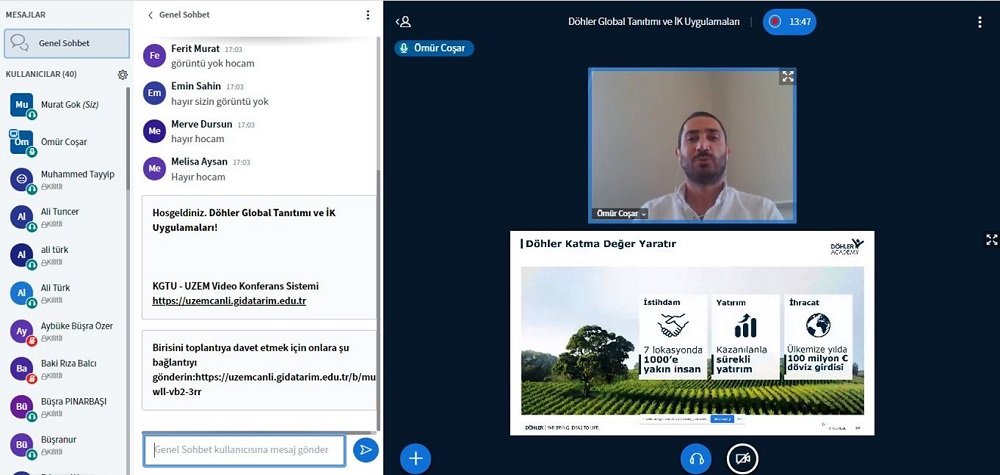Open the user list settings gear
This screenshot has width=1000, height=475.
(x=122, y=74)
